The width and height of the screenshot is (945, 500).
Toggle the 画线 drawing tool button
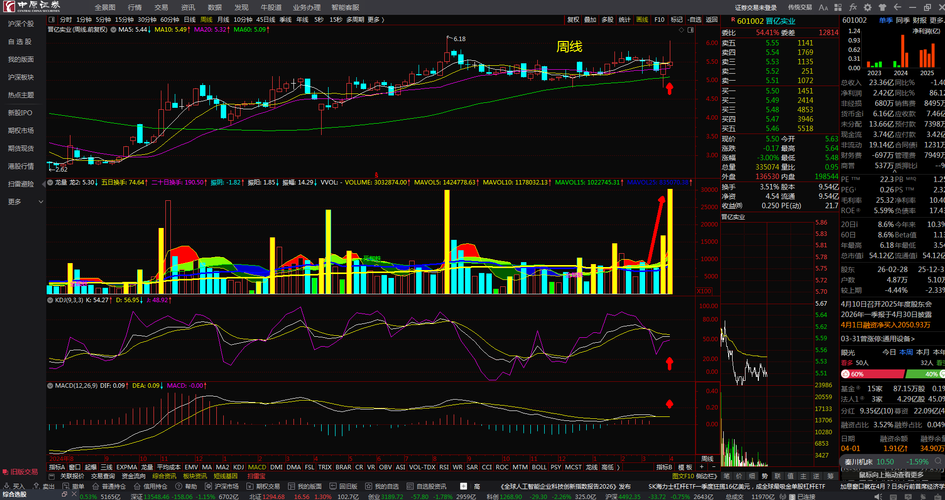[642, 19]
